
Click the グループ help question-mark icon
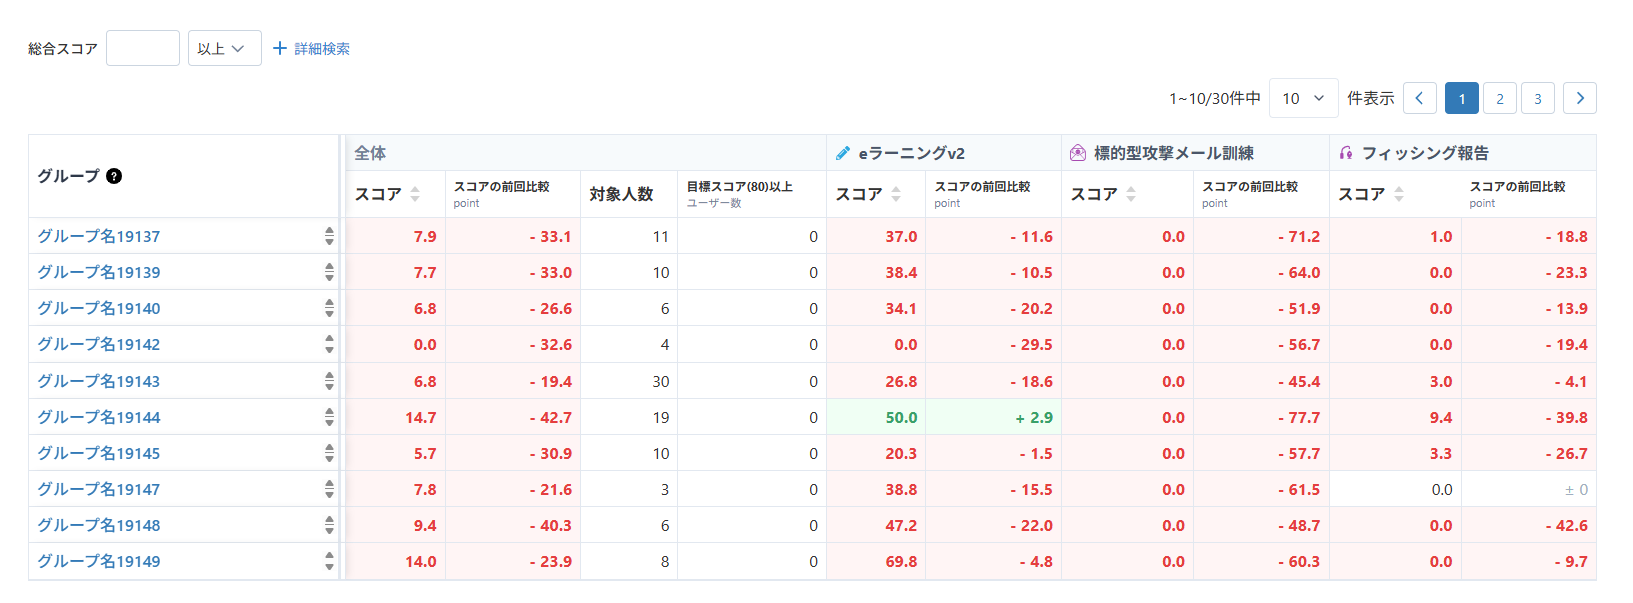[114, 176]
